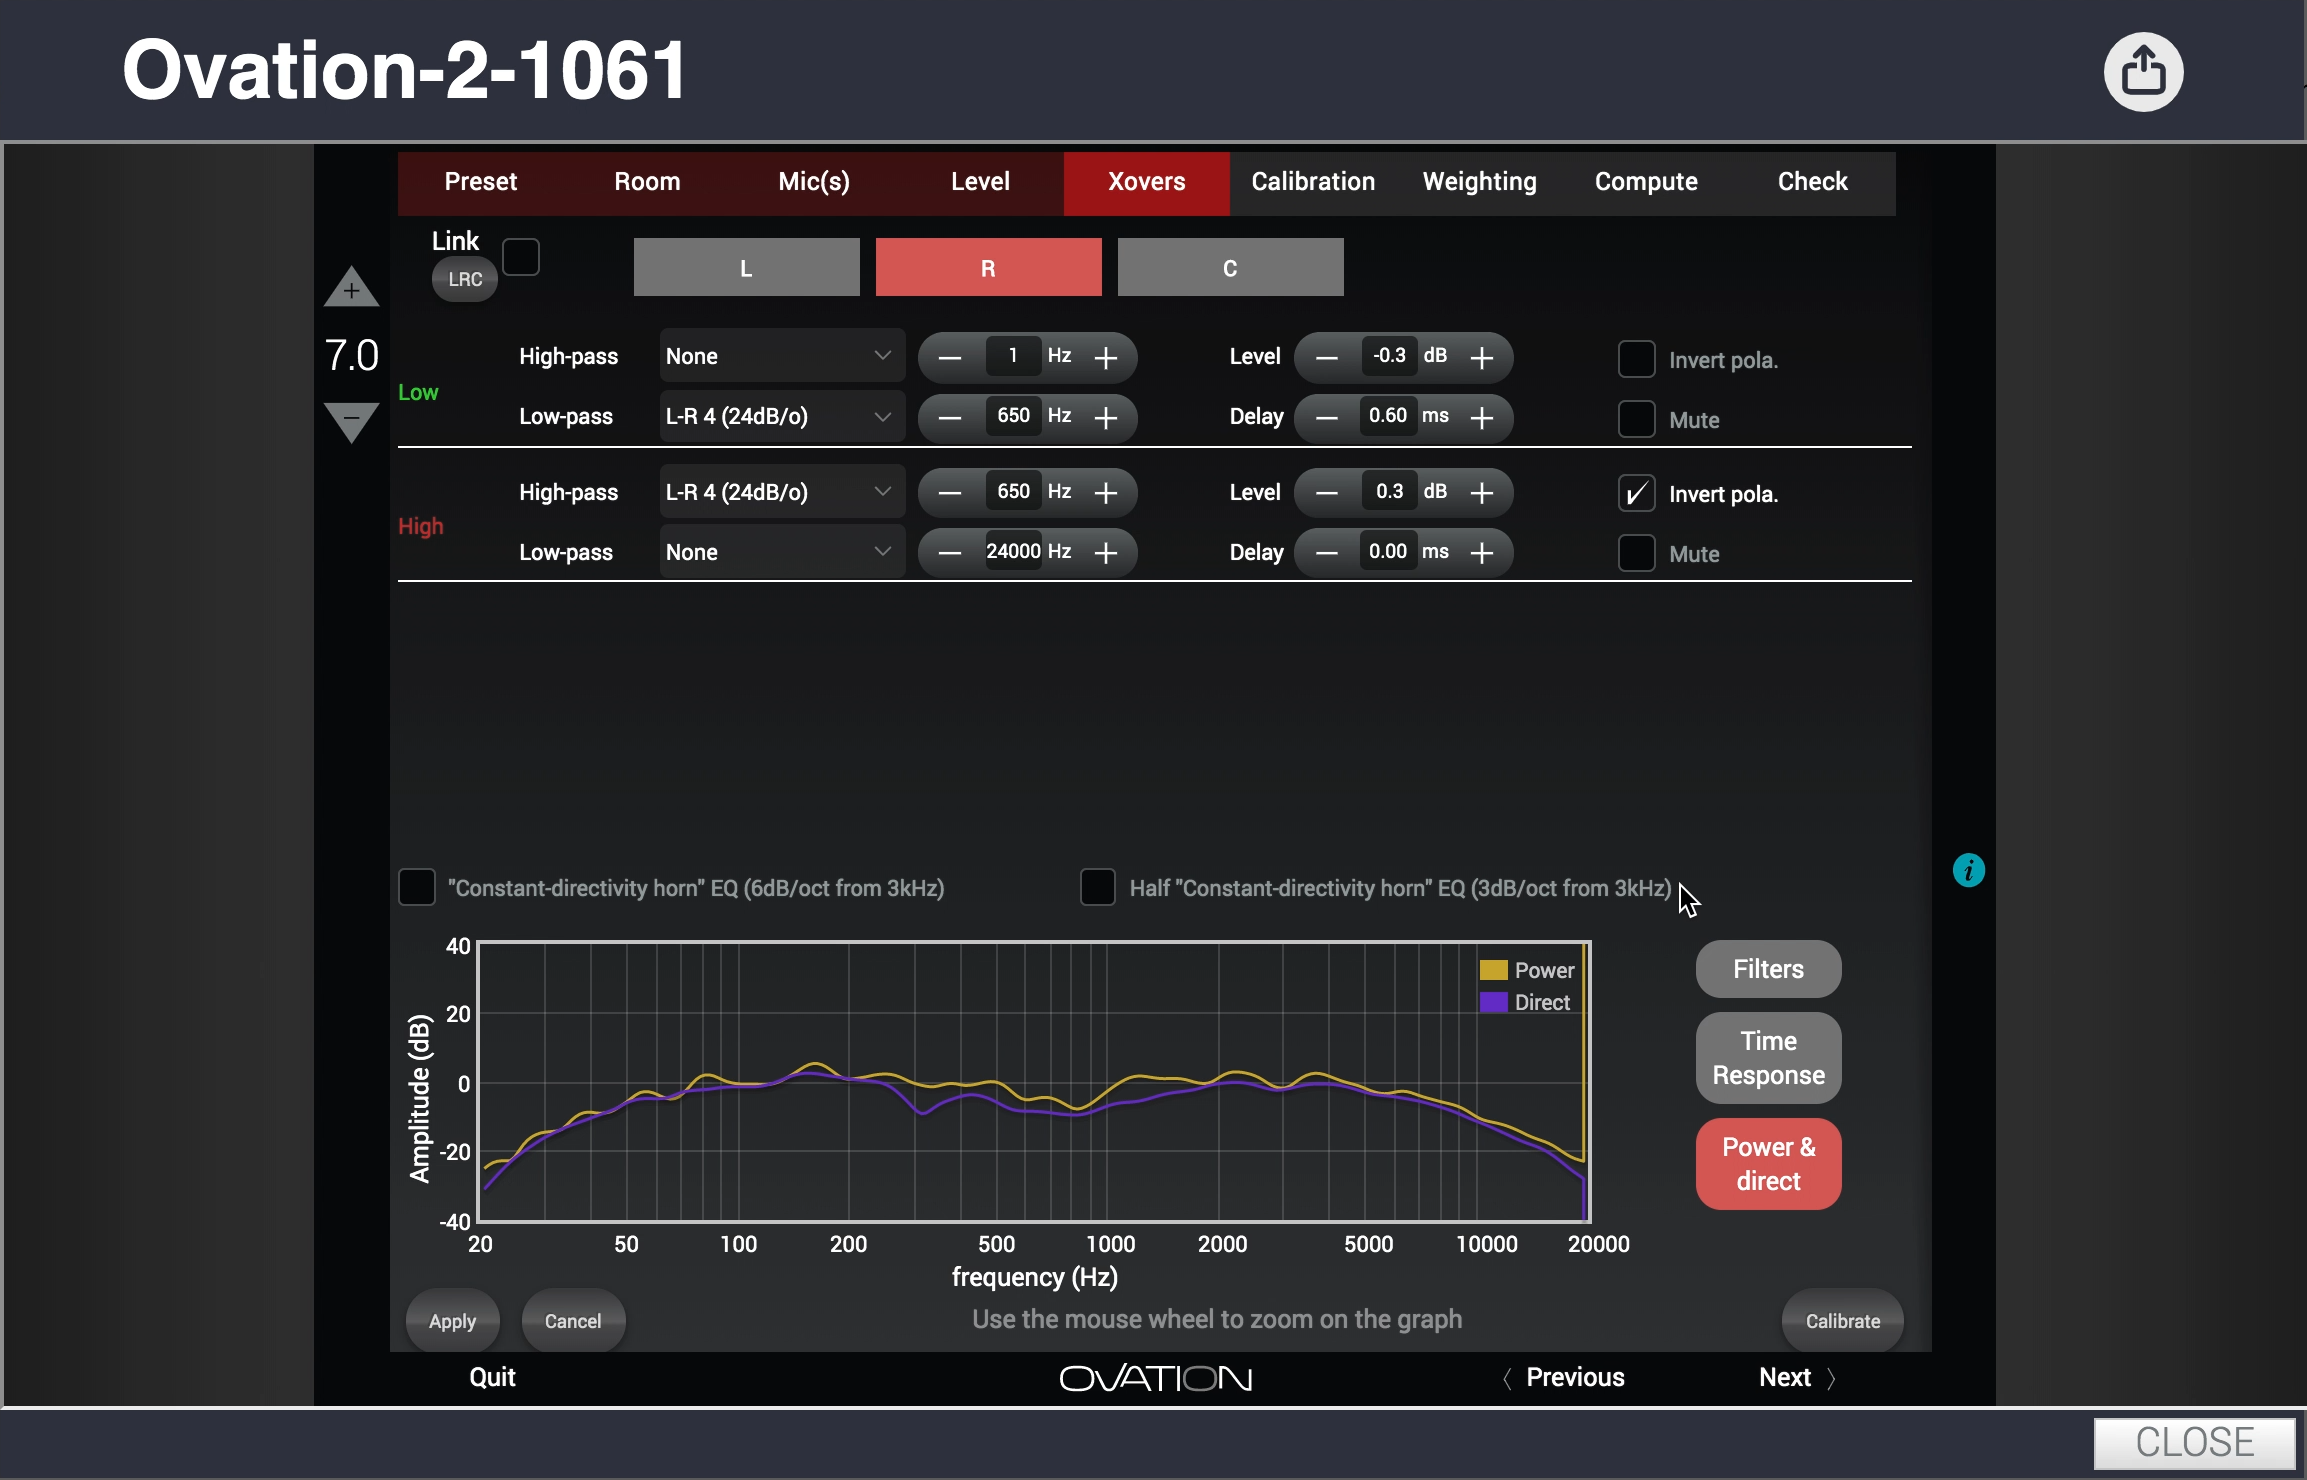Open High band Low-pass None dropdown
Screen dimensions: 2307x1480
[782, 552]
